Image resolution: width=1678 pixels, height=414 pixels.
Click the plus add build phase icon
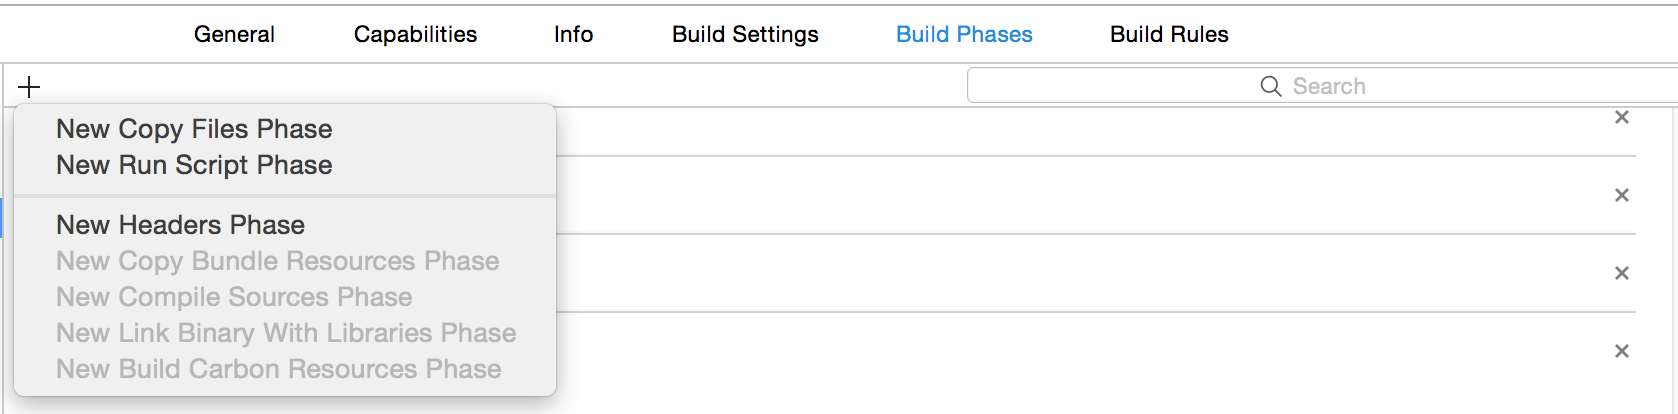point(29,87)
